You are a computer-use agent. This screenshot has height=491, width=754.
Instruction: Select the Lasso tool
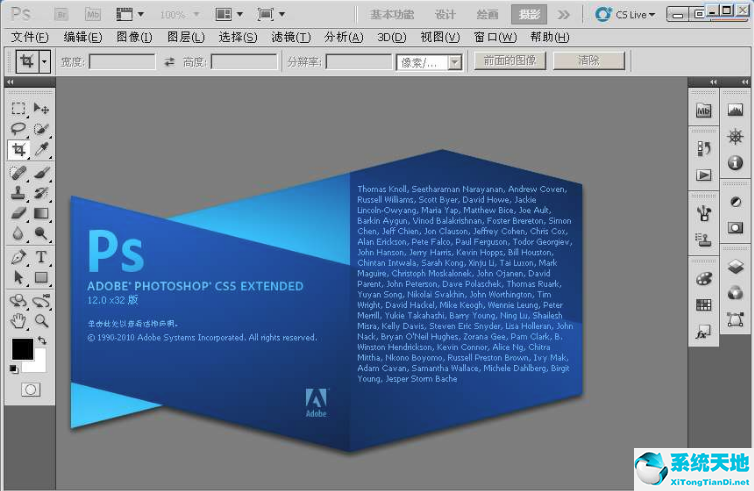[x=18, y=128]
